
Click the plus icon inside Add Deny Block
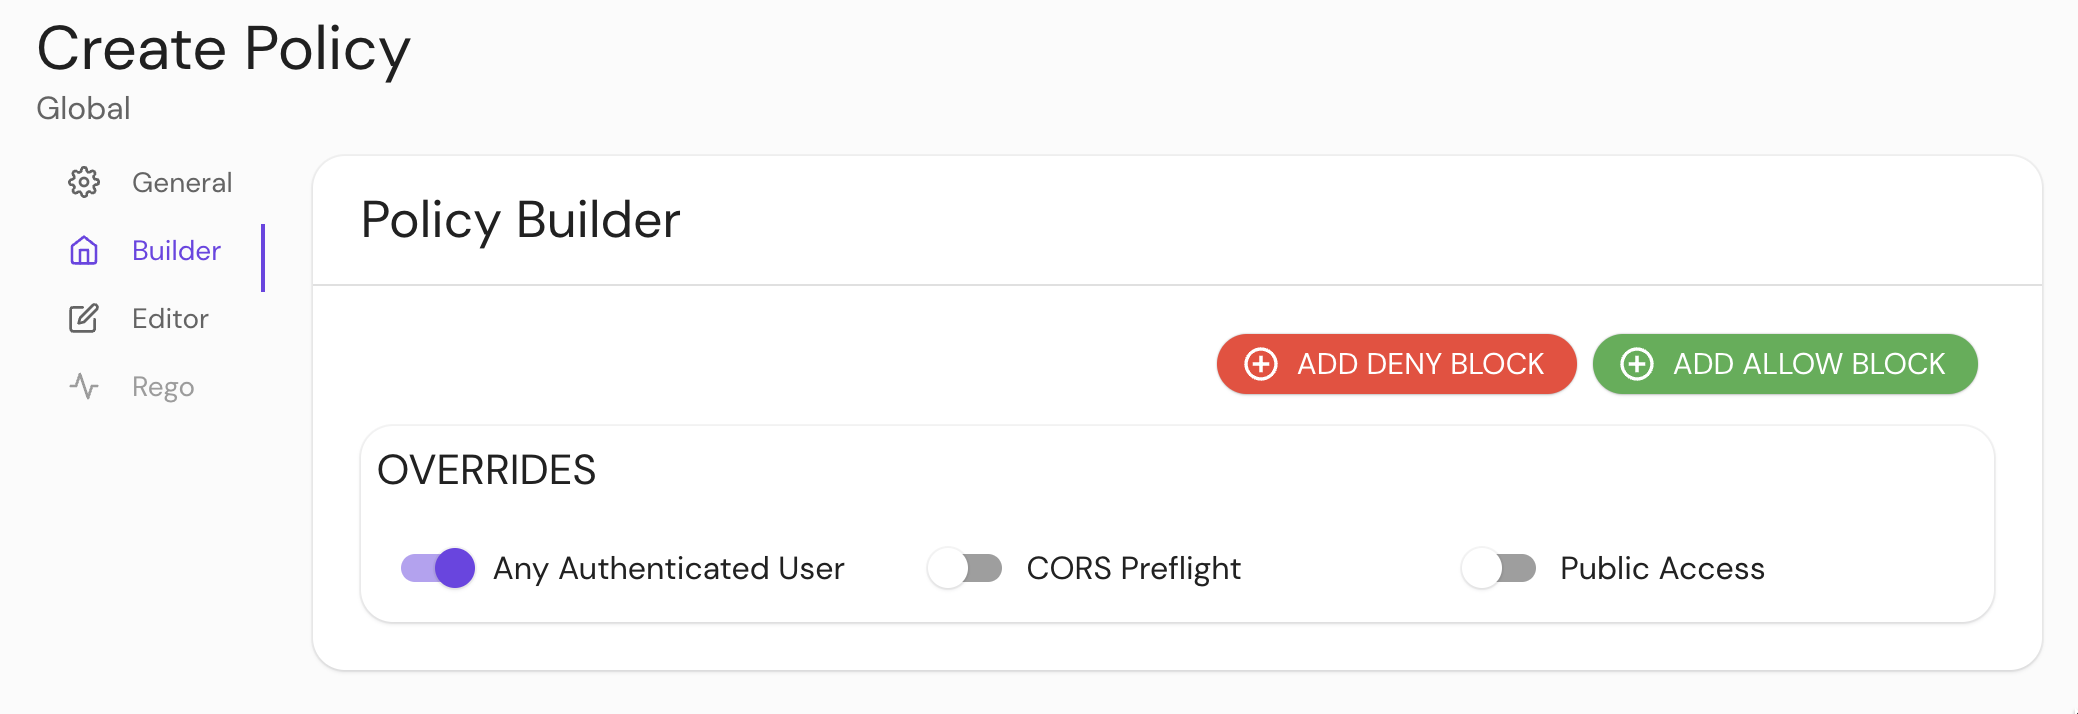[1259, 364]
